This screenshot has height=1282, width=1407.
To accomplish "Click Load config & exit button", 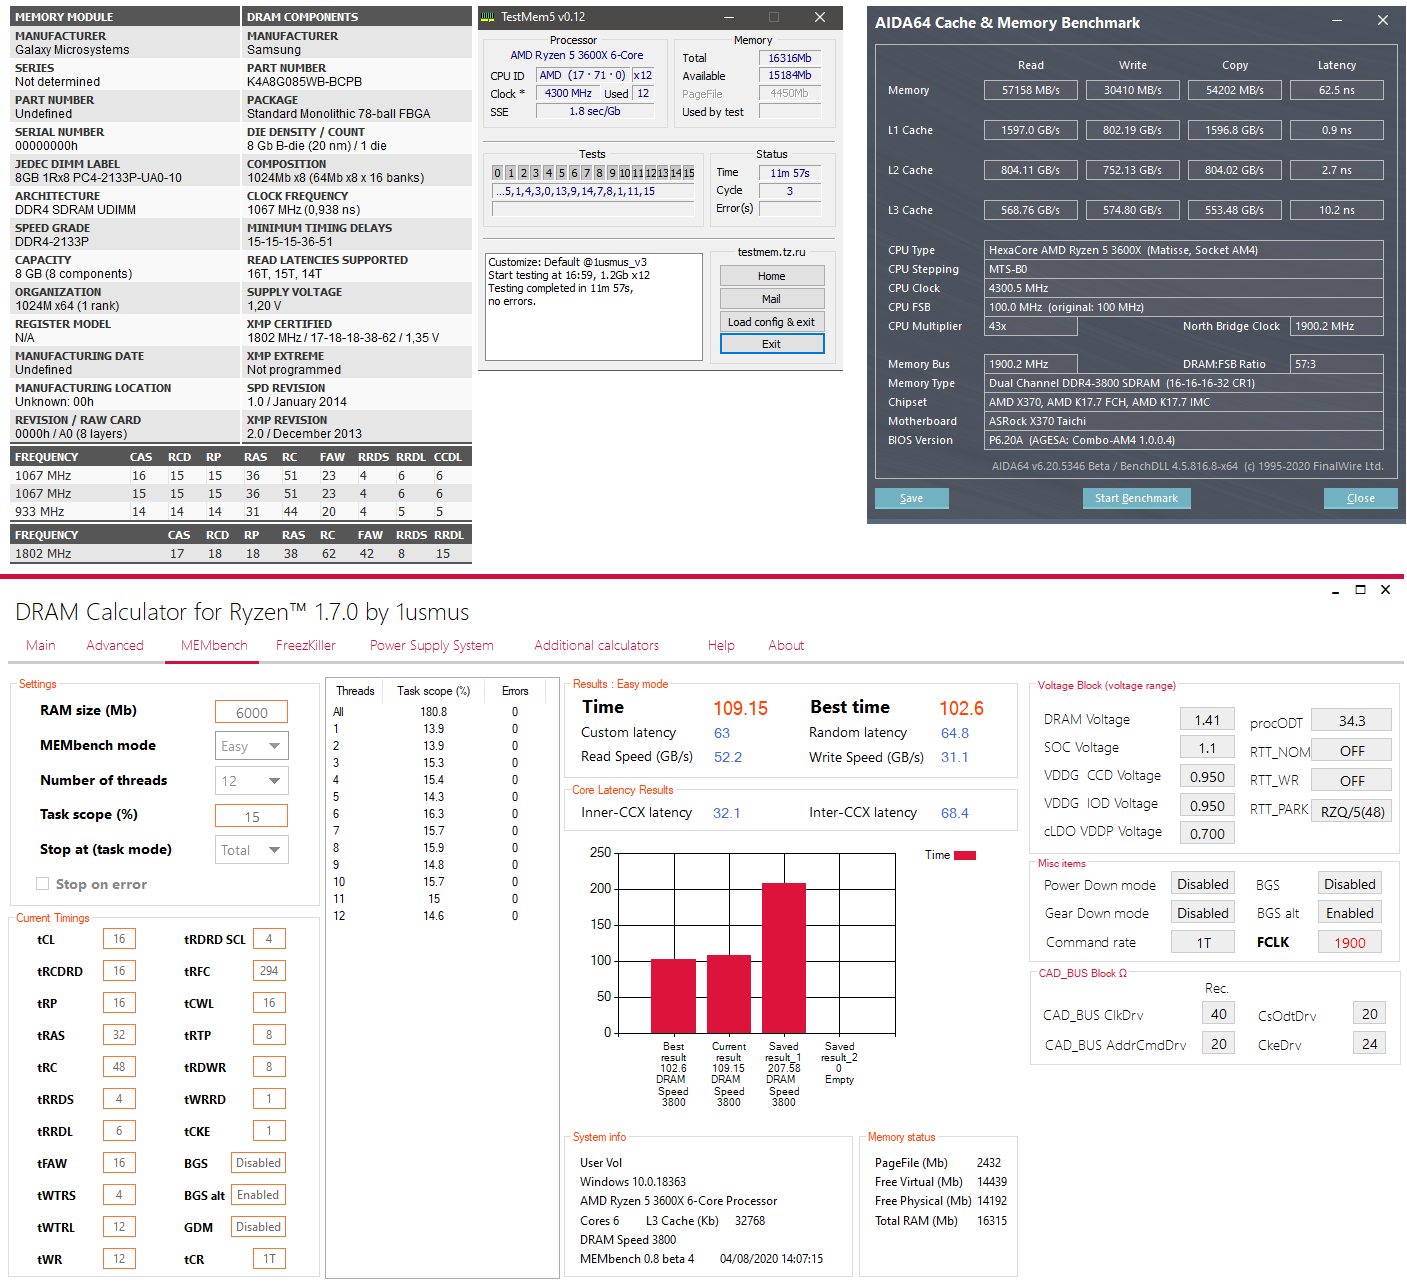I will (772, 322).
